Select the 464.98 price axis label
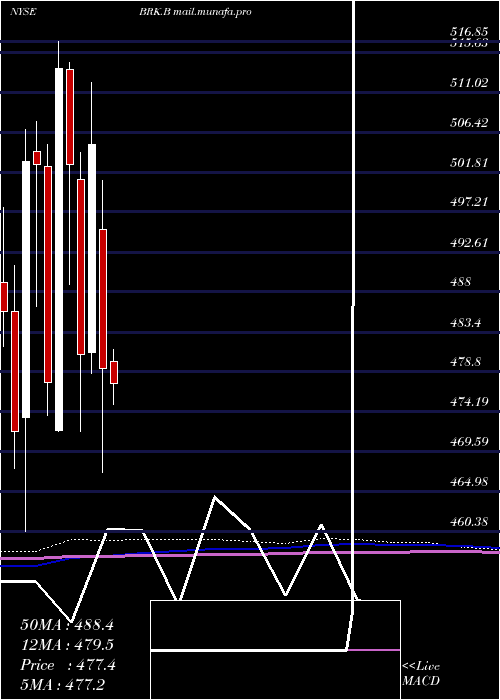 (x=469, y=482)
